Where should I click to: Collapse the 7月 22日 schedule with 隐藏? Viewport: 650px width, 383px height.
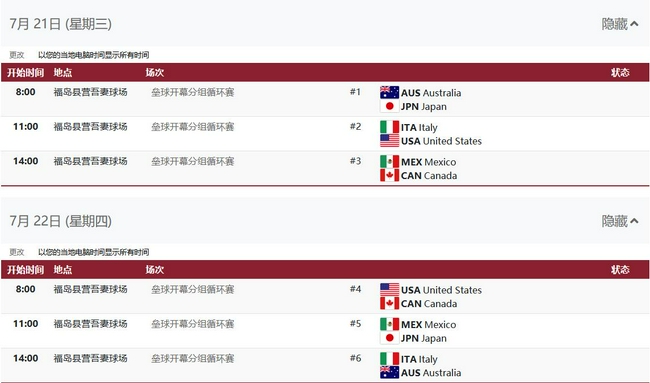[x=620, y=221]
